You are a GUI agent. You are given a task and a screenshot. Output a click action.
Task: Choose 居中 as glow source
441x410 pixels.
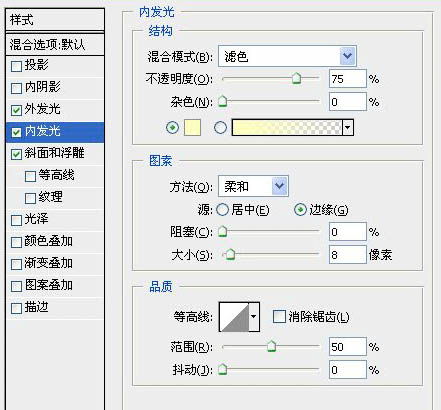[x=223, y=210]
